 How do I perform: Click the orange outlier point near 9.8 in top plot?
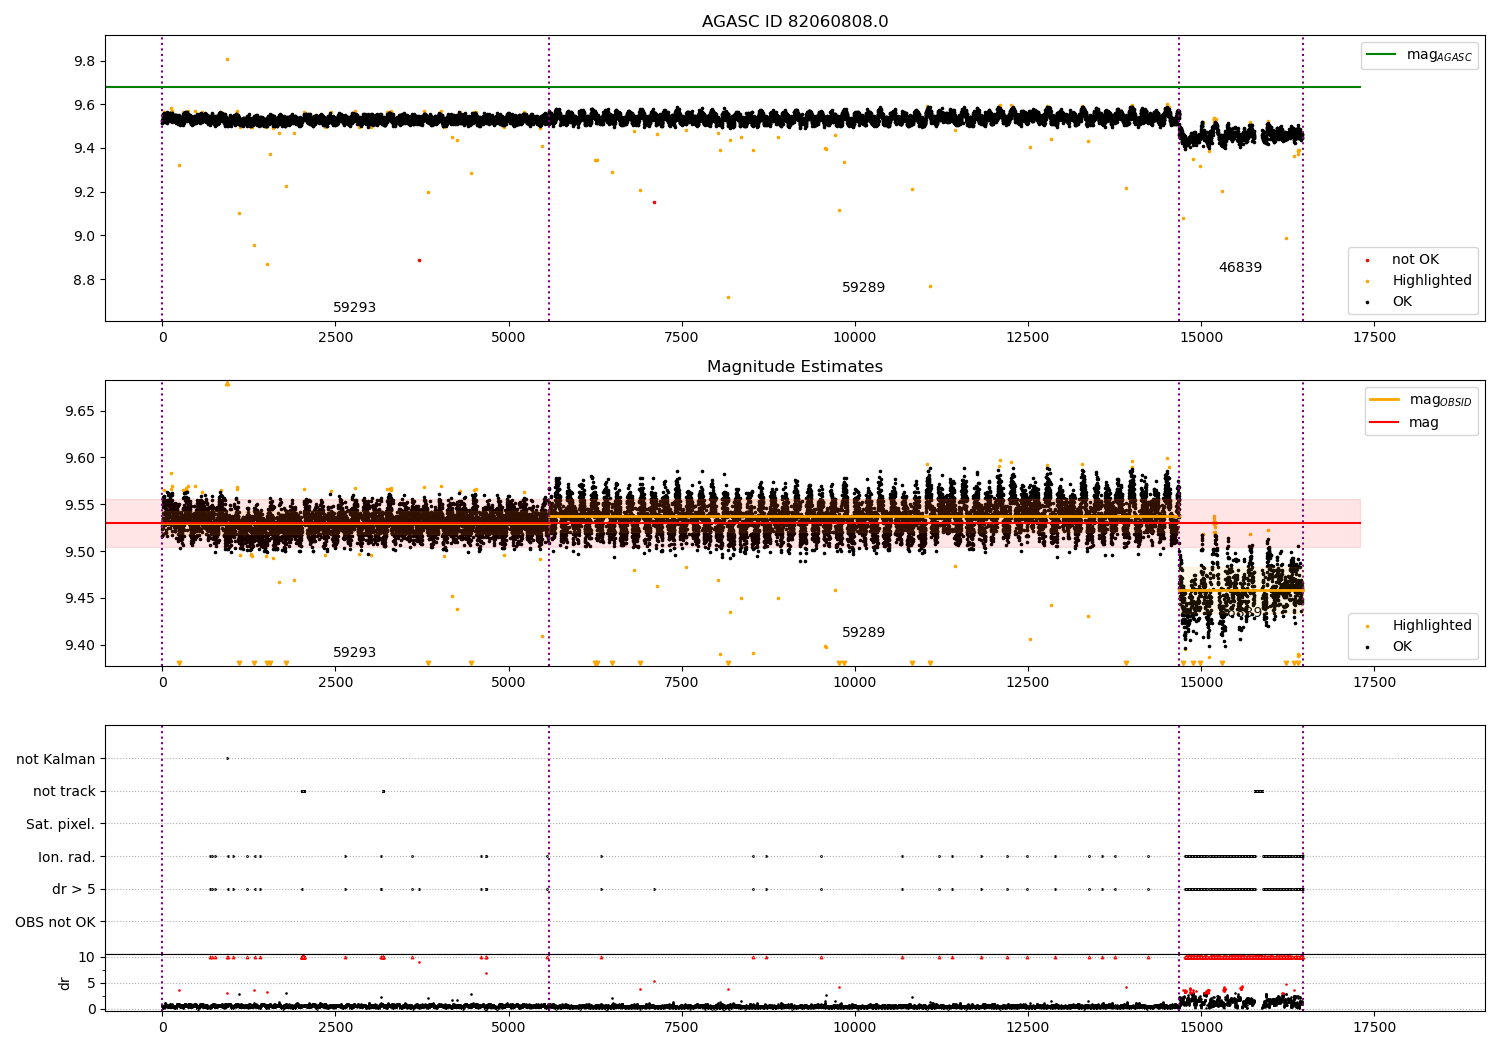click(x=227, y=60)
